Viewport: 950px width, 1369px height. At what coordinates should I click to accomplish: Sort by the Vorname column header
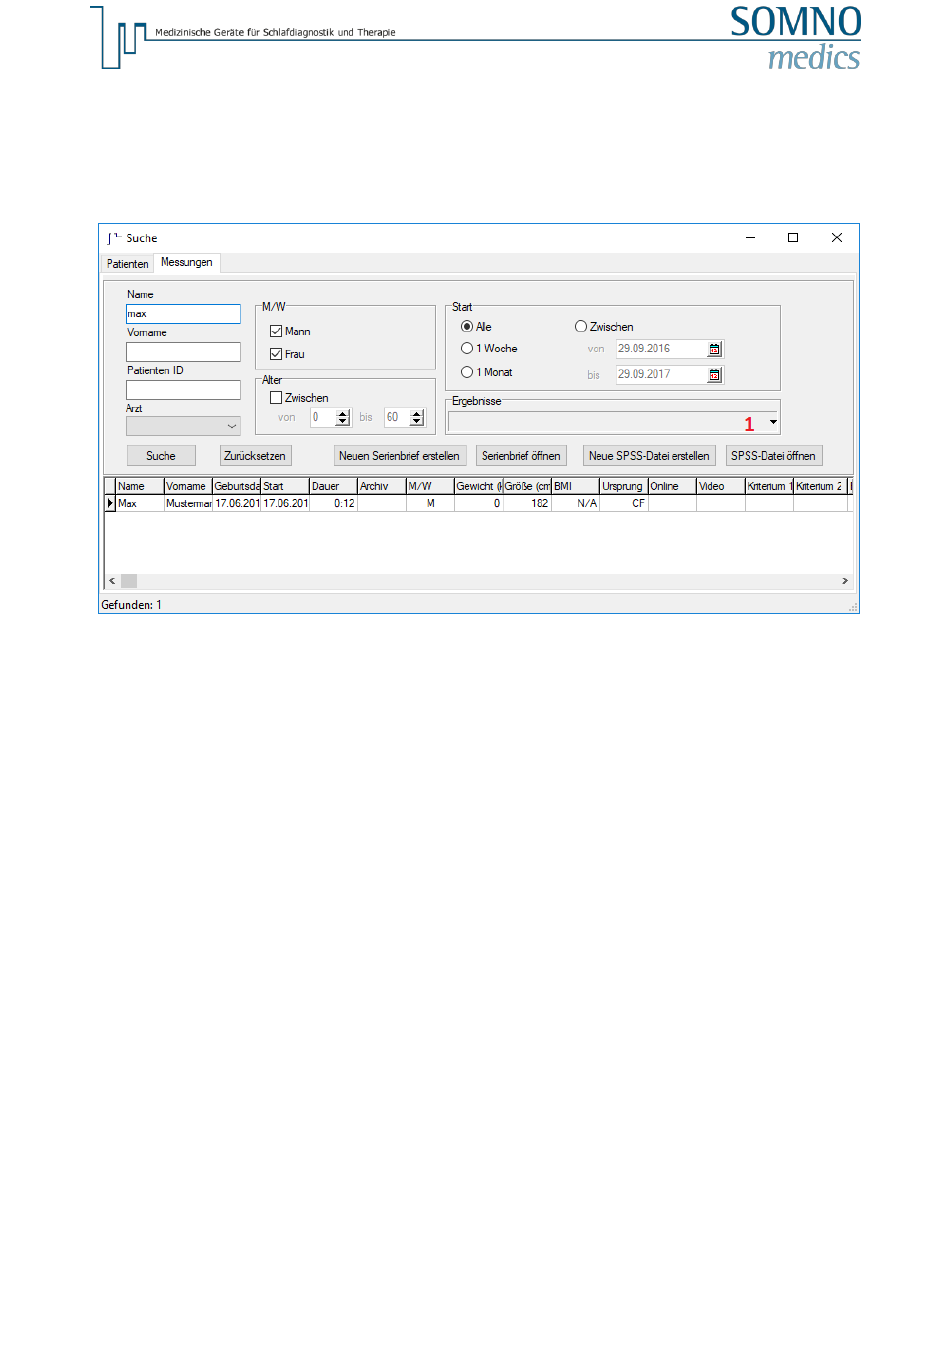(x=188, y=486)
